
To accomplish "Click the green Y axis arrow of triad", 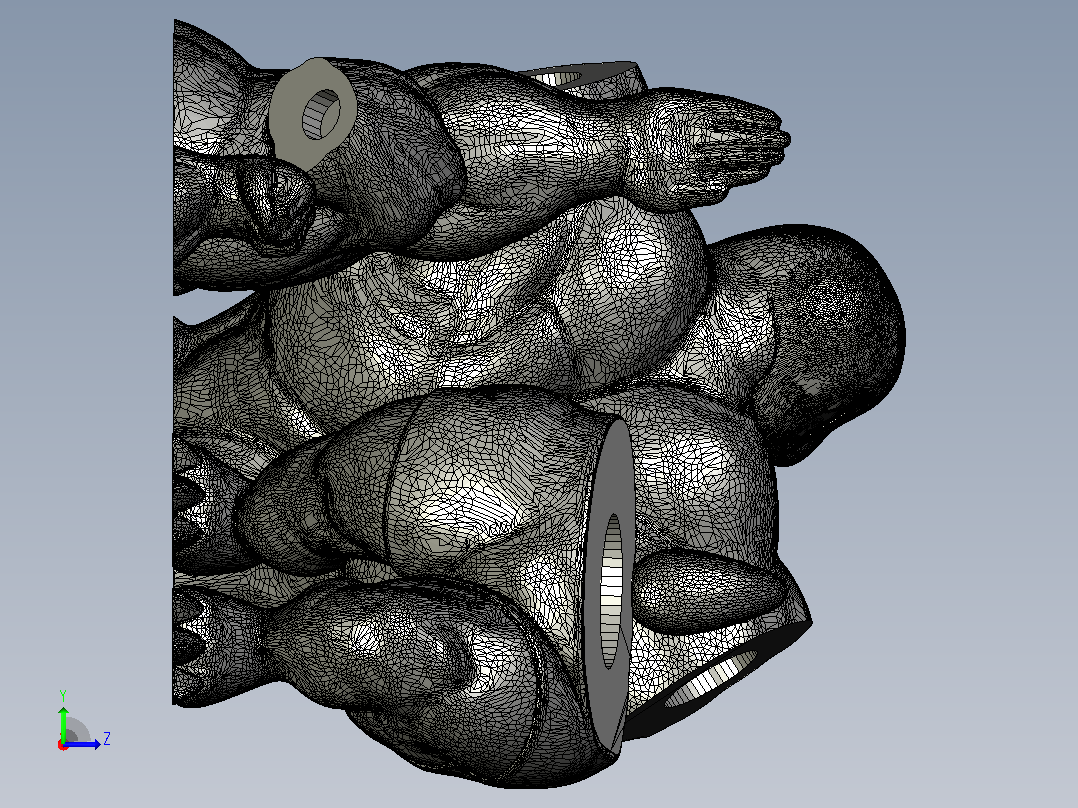I will coord(63,720).
